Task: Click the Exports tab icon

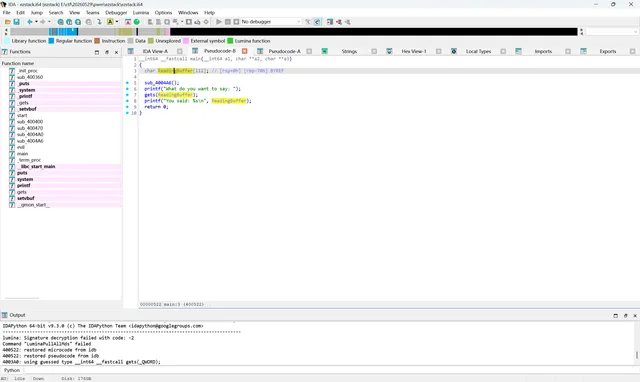Action: point(583,51)
